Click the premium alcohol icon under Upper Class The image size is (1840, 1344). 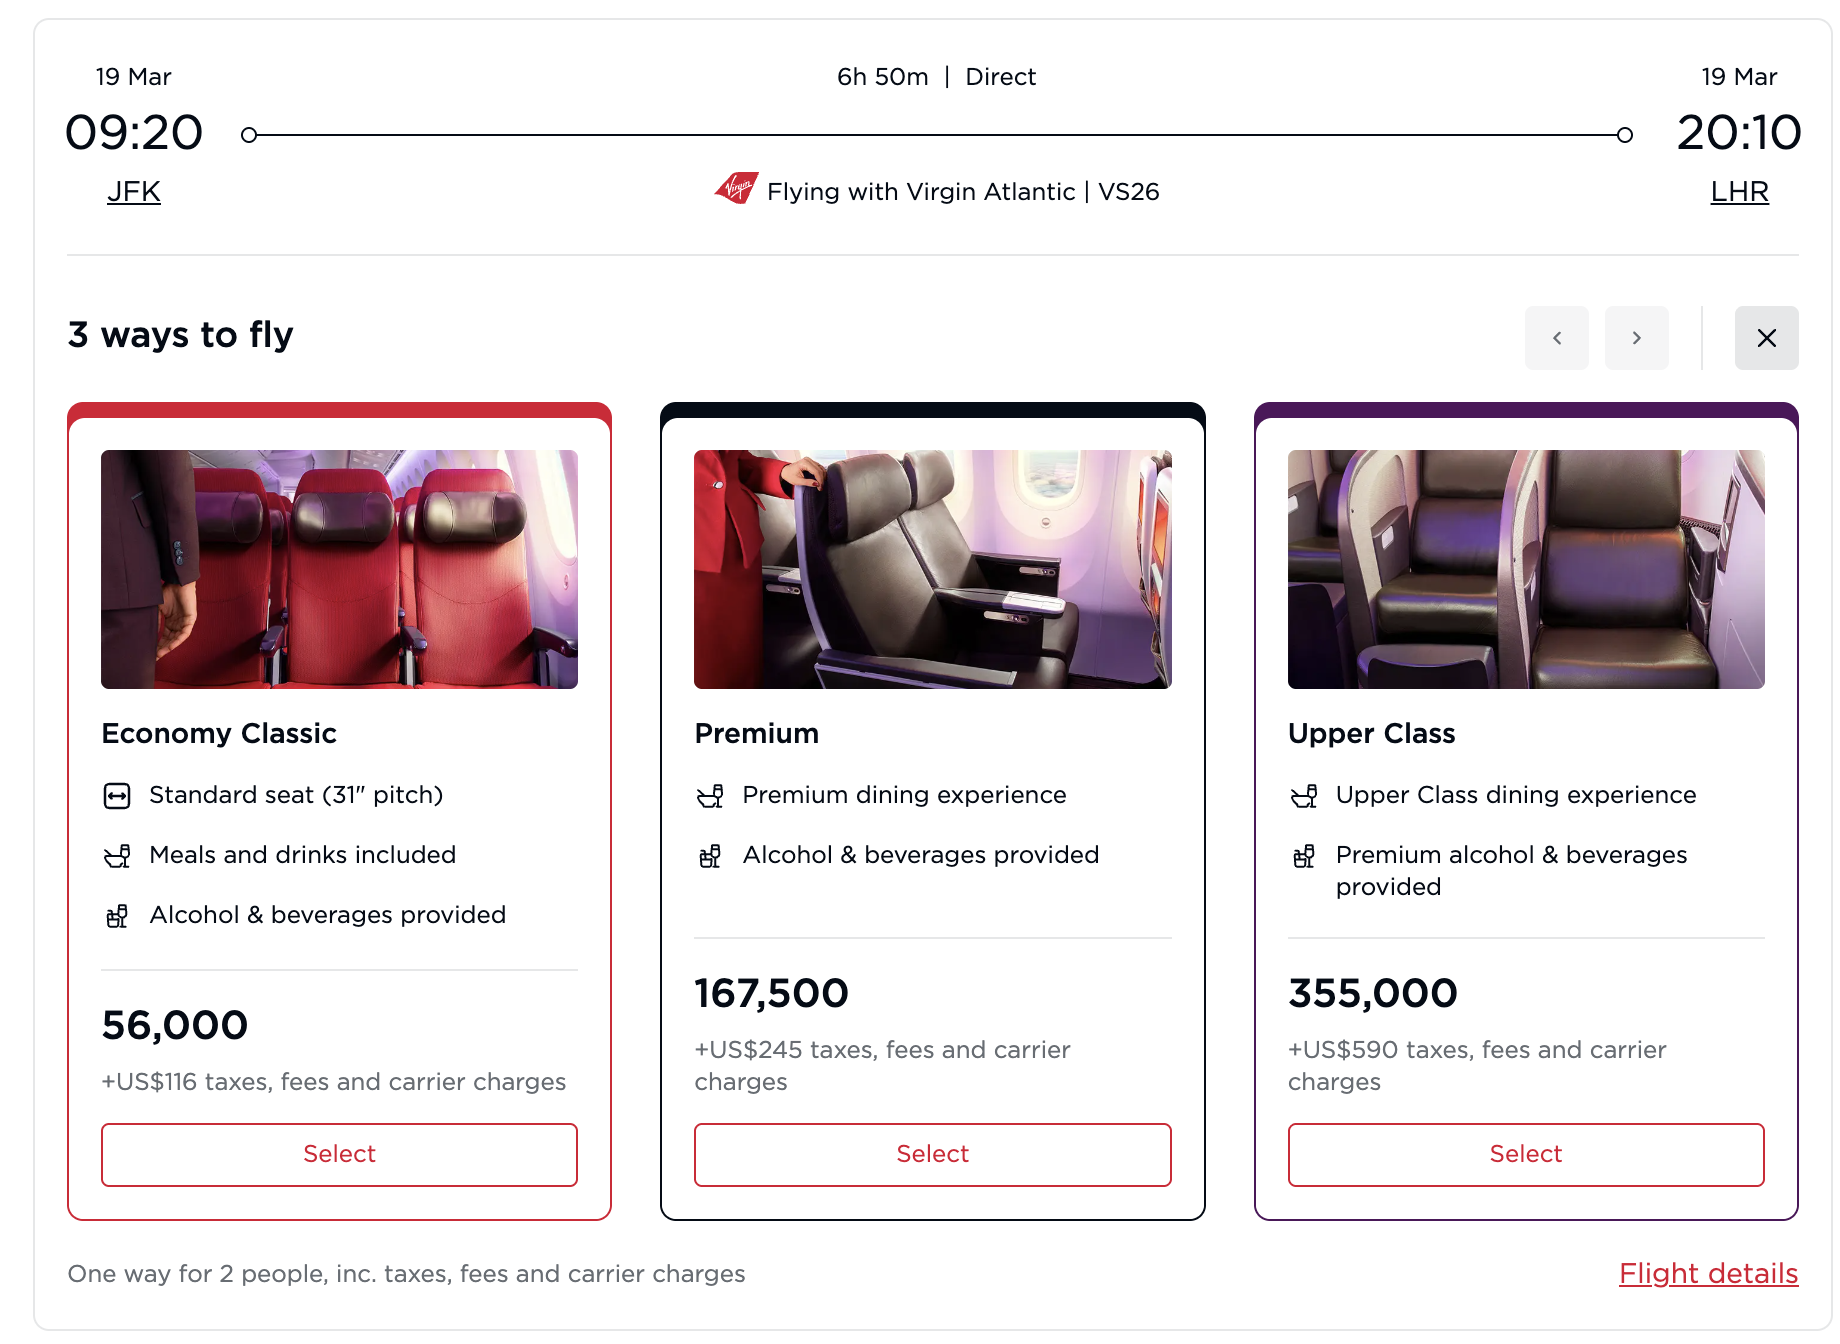[1304, 855]
